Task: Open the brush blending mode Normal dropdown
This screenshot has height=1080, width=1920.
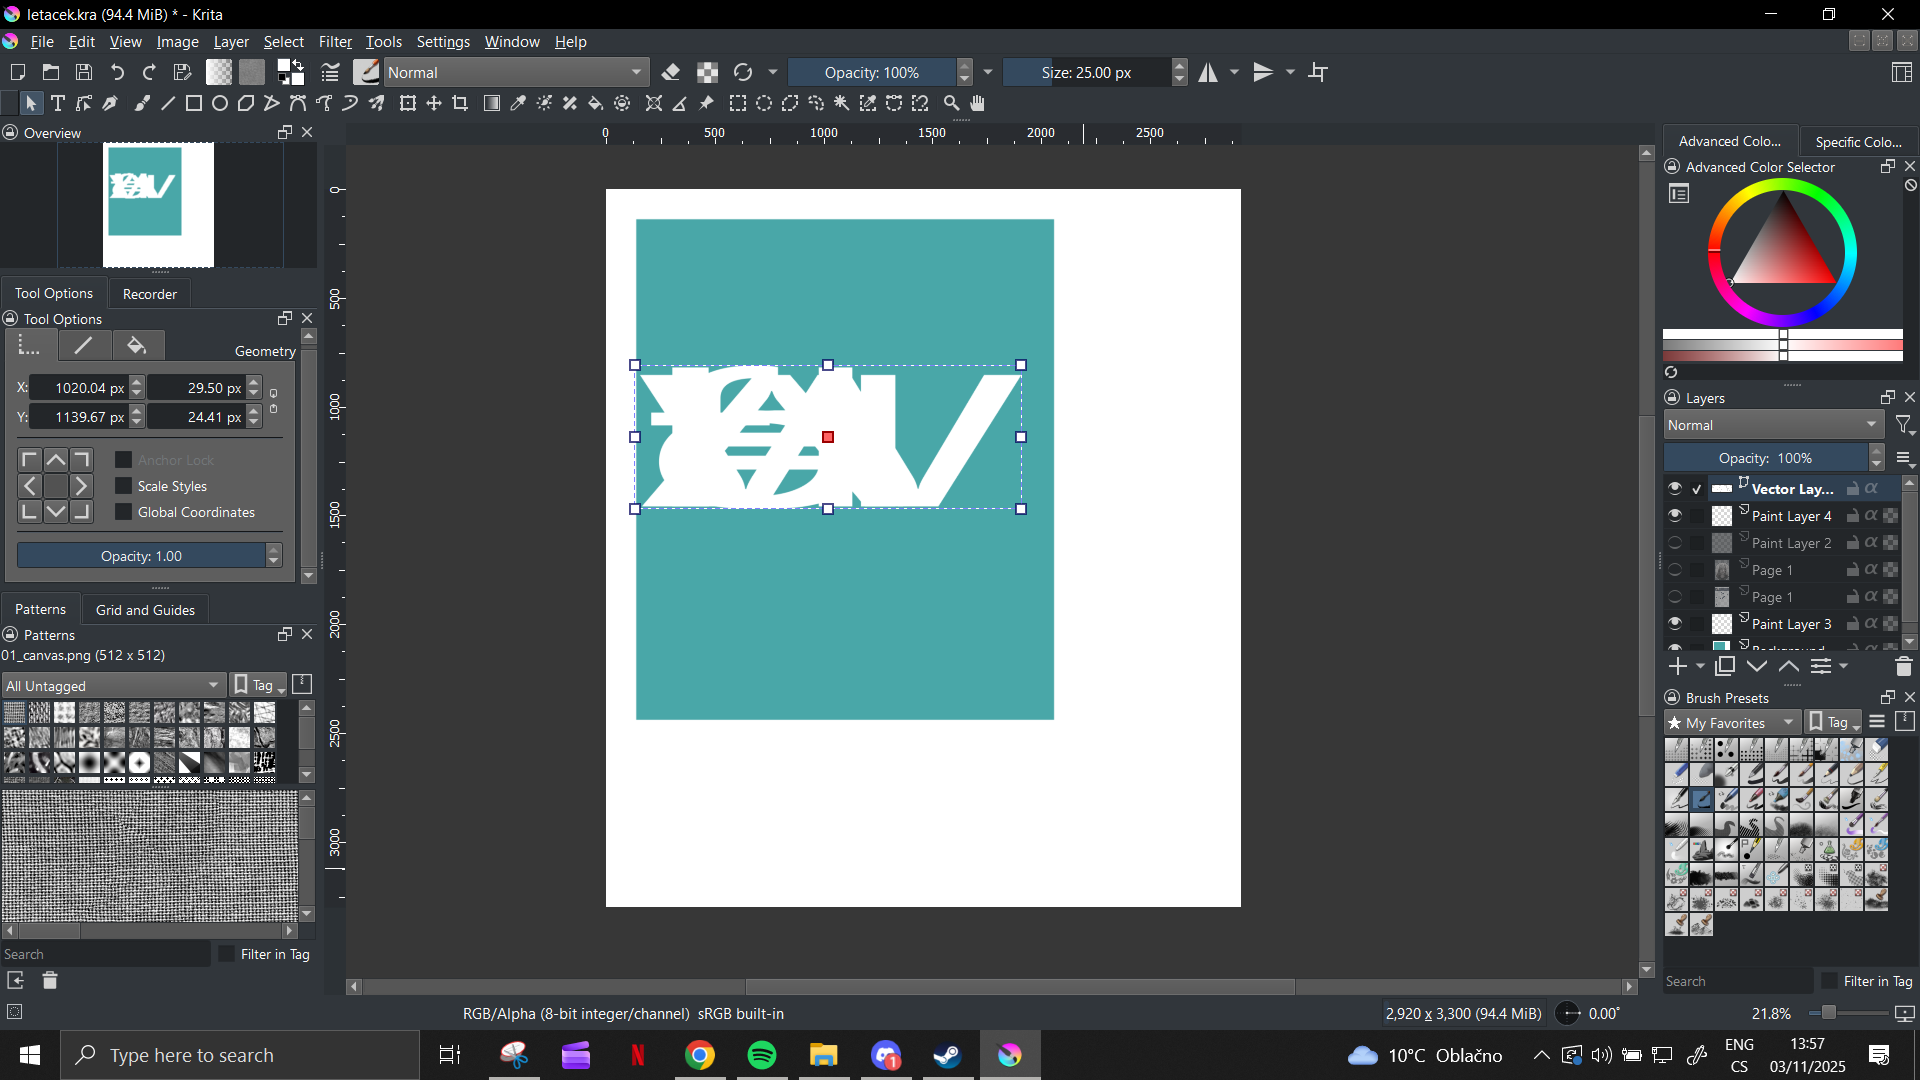Action: click(x=516, y=72)
